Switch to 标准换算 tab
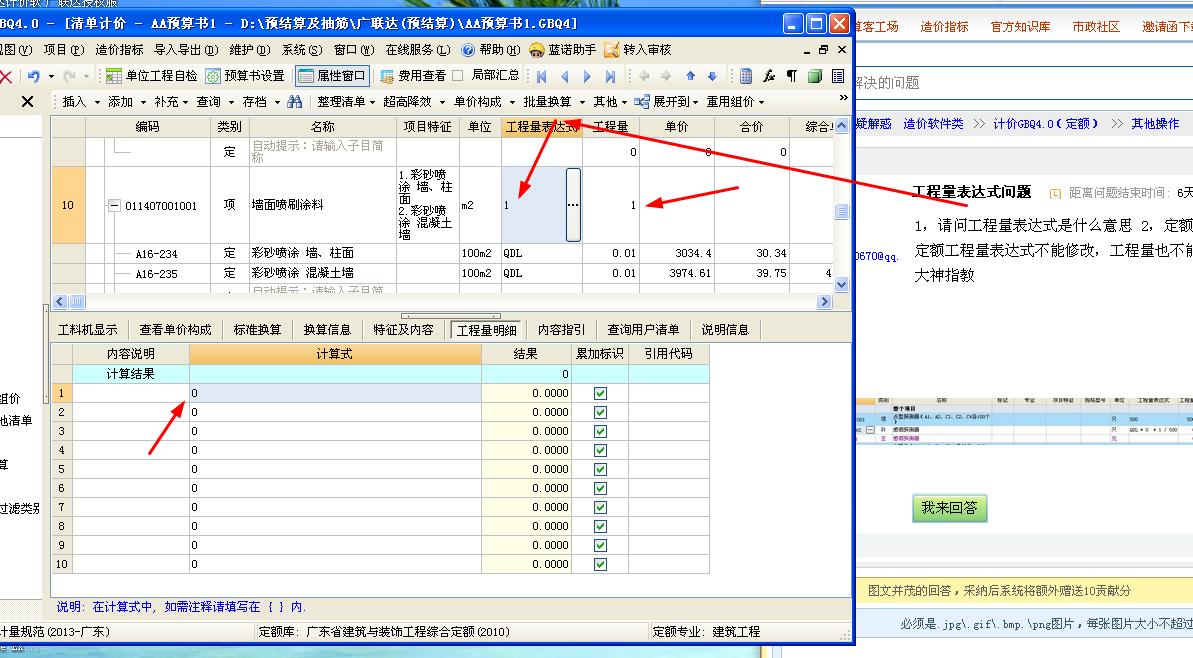 coord(257,329)
